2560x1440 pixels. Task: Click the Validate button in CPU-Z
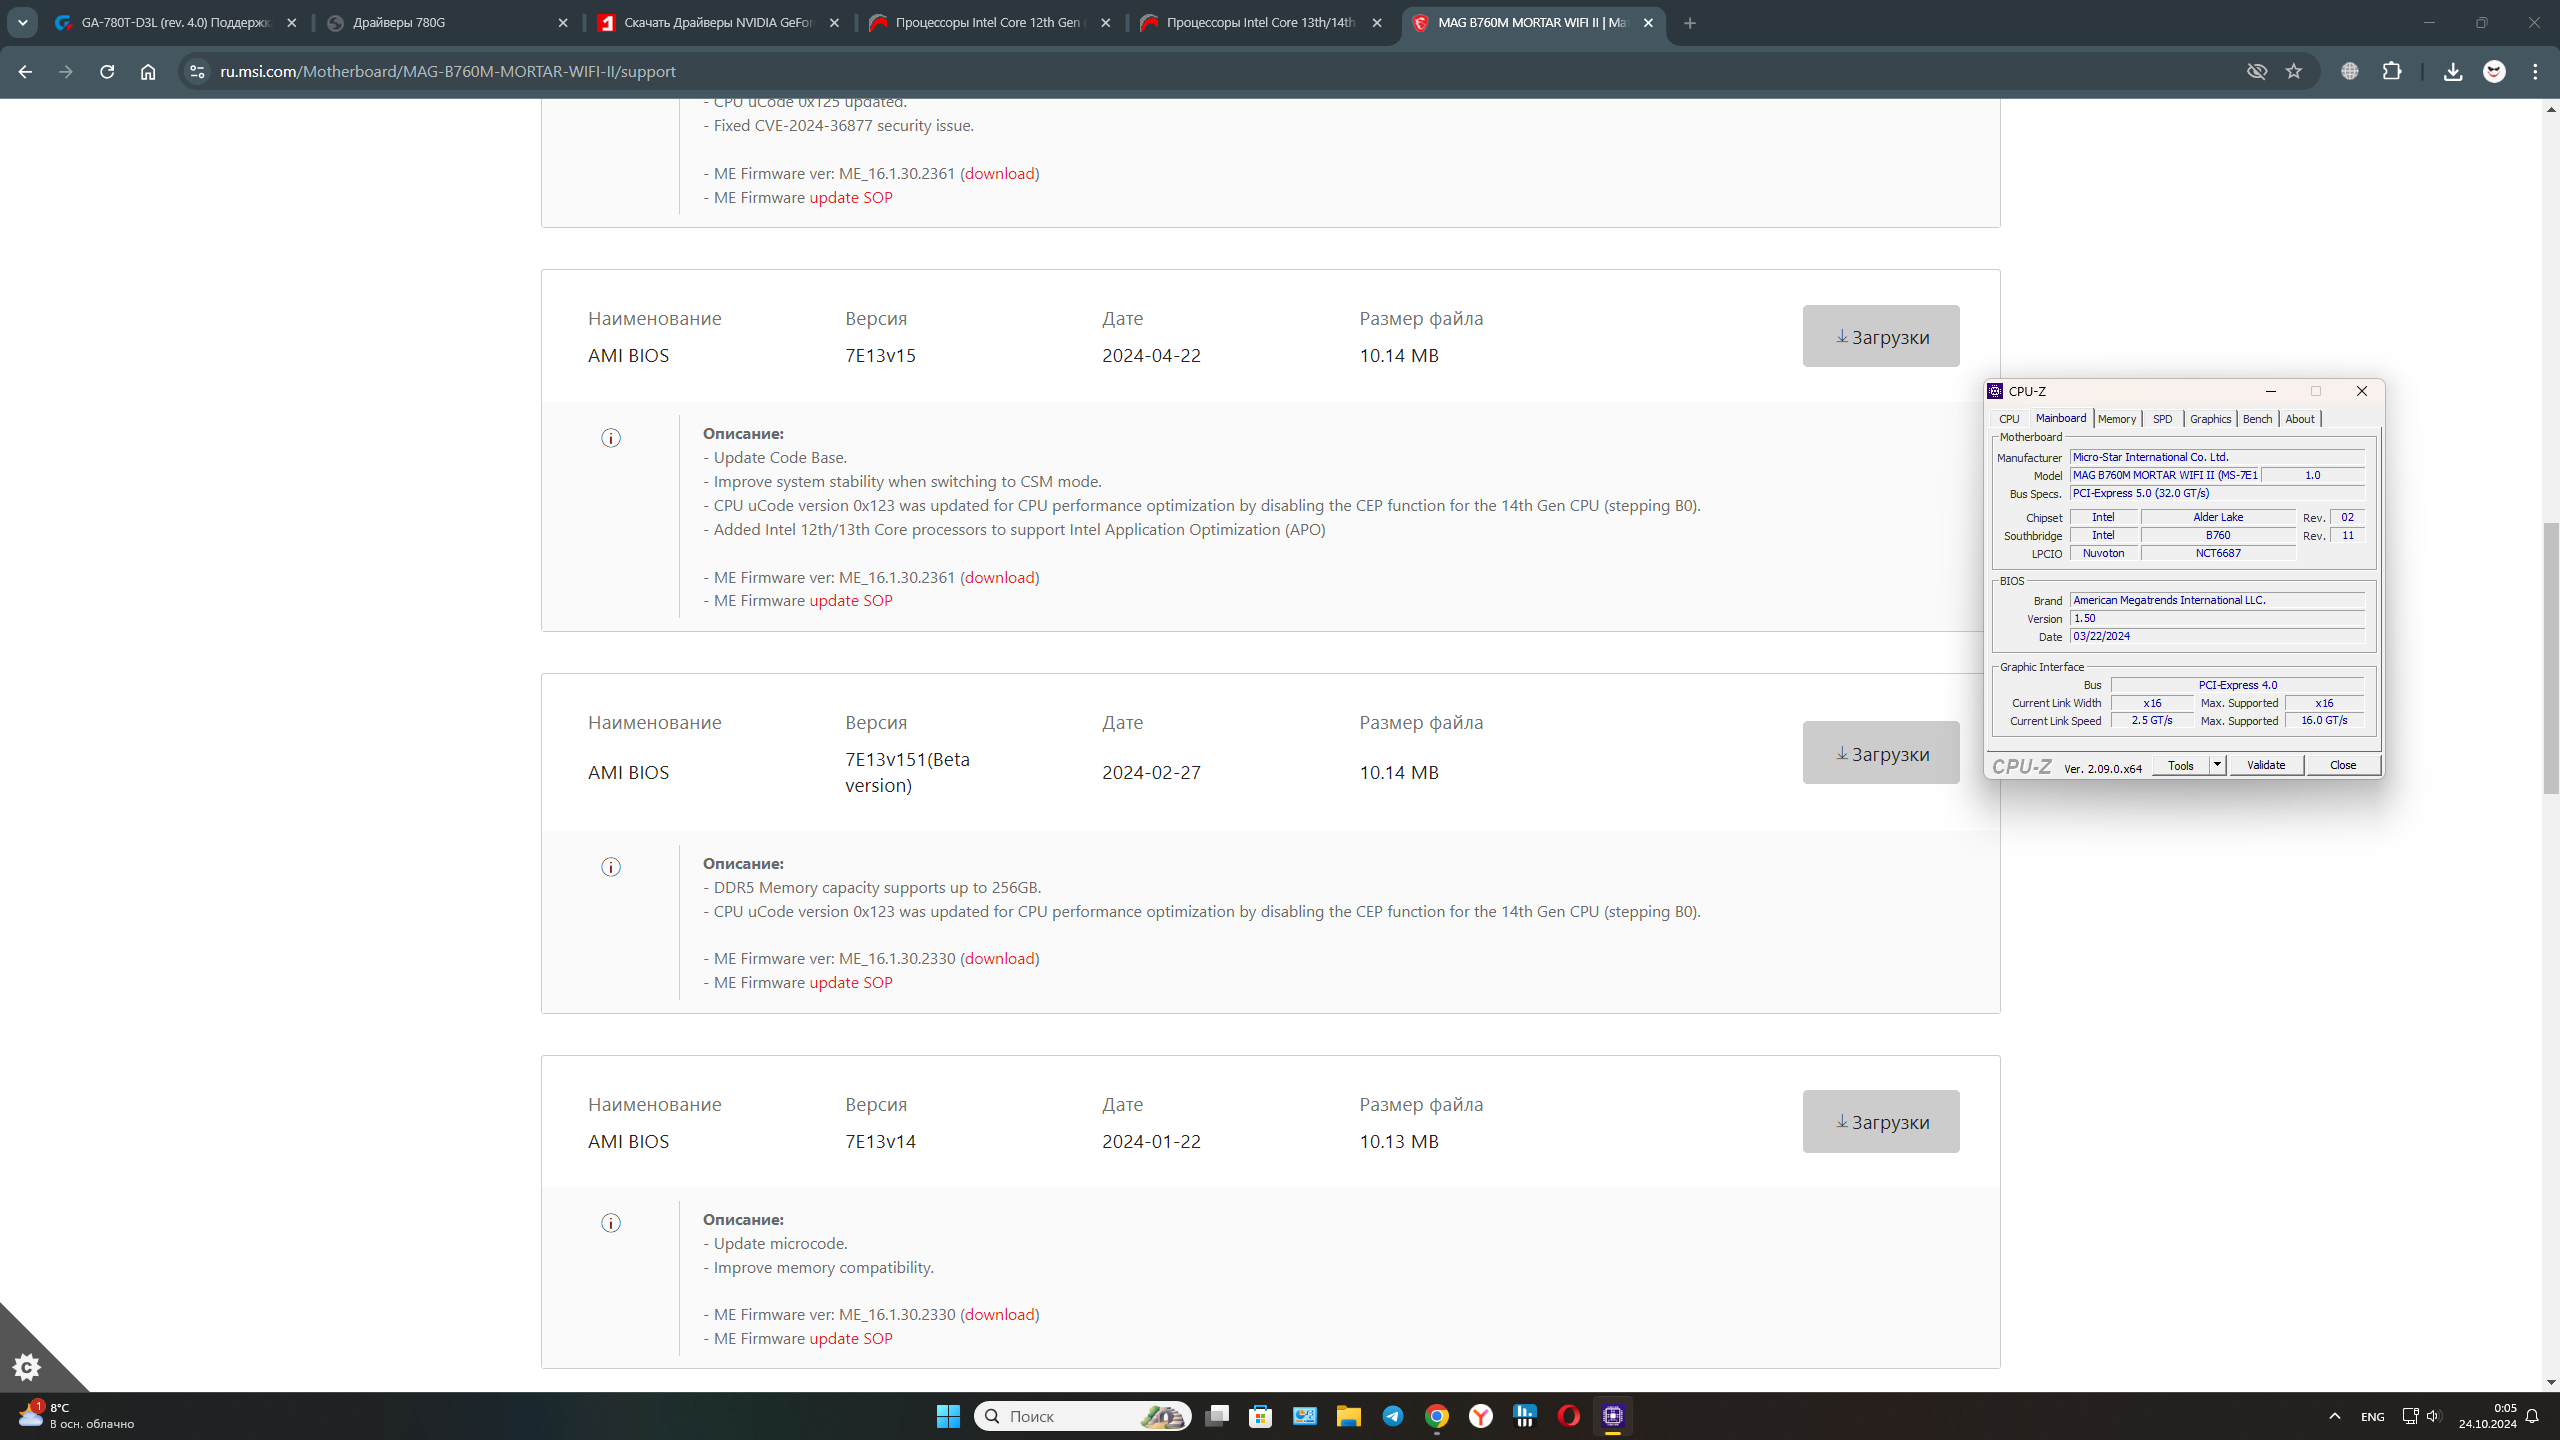pyautogui.click(x=2265, y=765)
